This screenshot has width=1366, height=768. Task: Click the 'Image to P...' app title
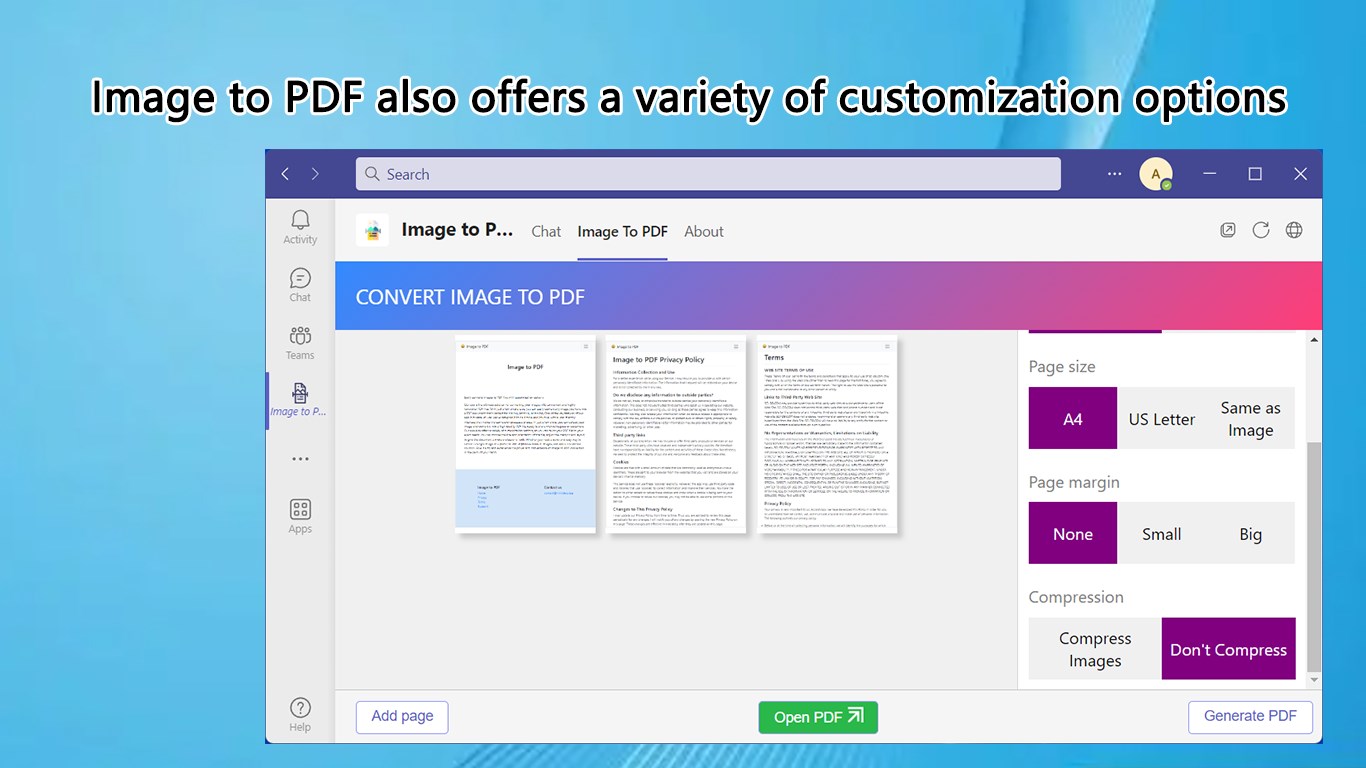point(457,230)
